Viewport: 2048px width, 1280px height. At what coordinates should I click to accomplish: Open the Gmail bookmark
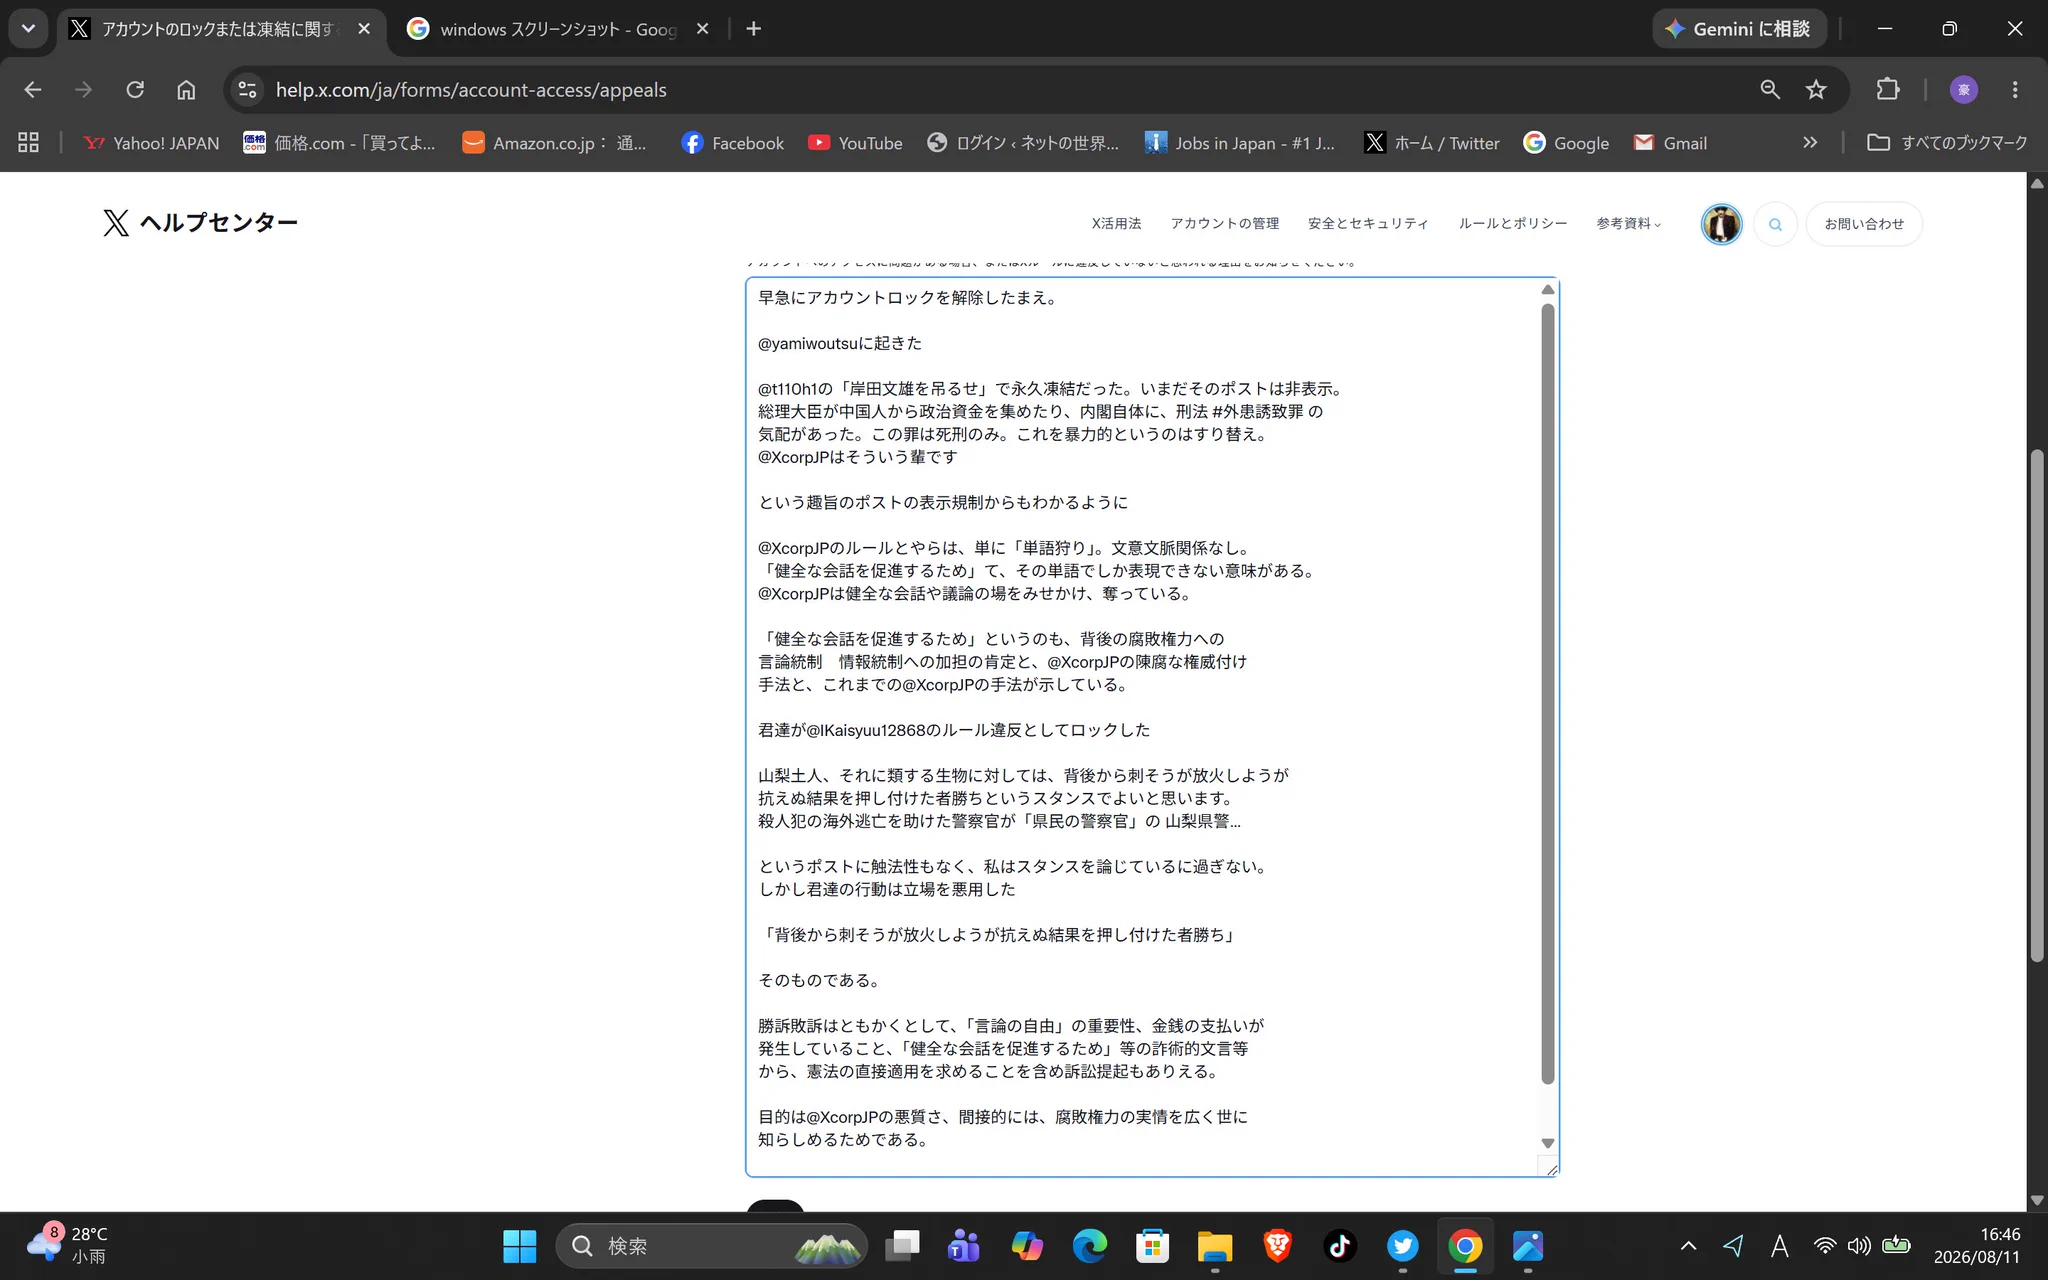1670,143
